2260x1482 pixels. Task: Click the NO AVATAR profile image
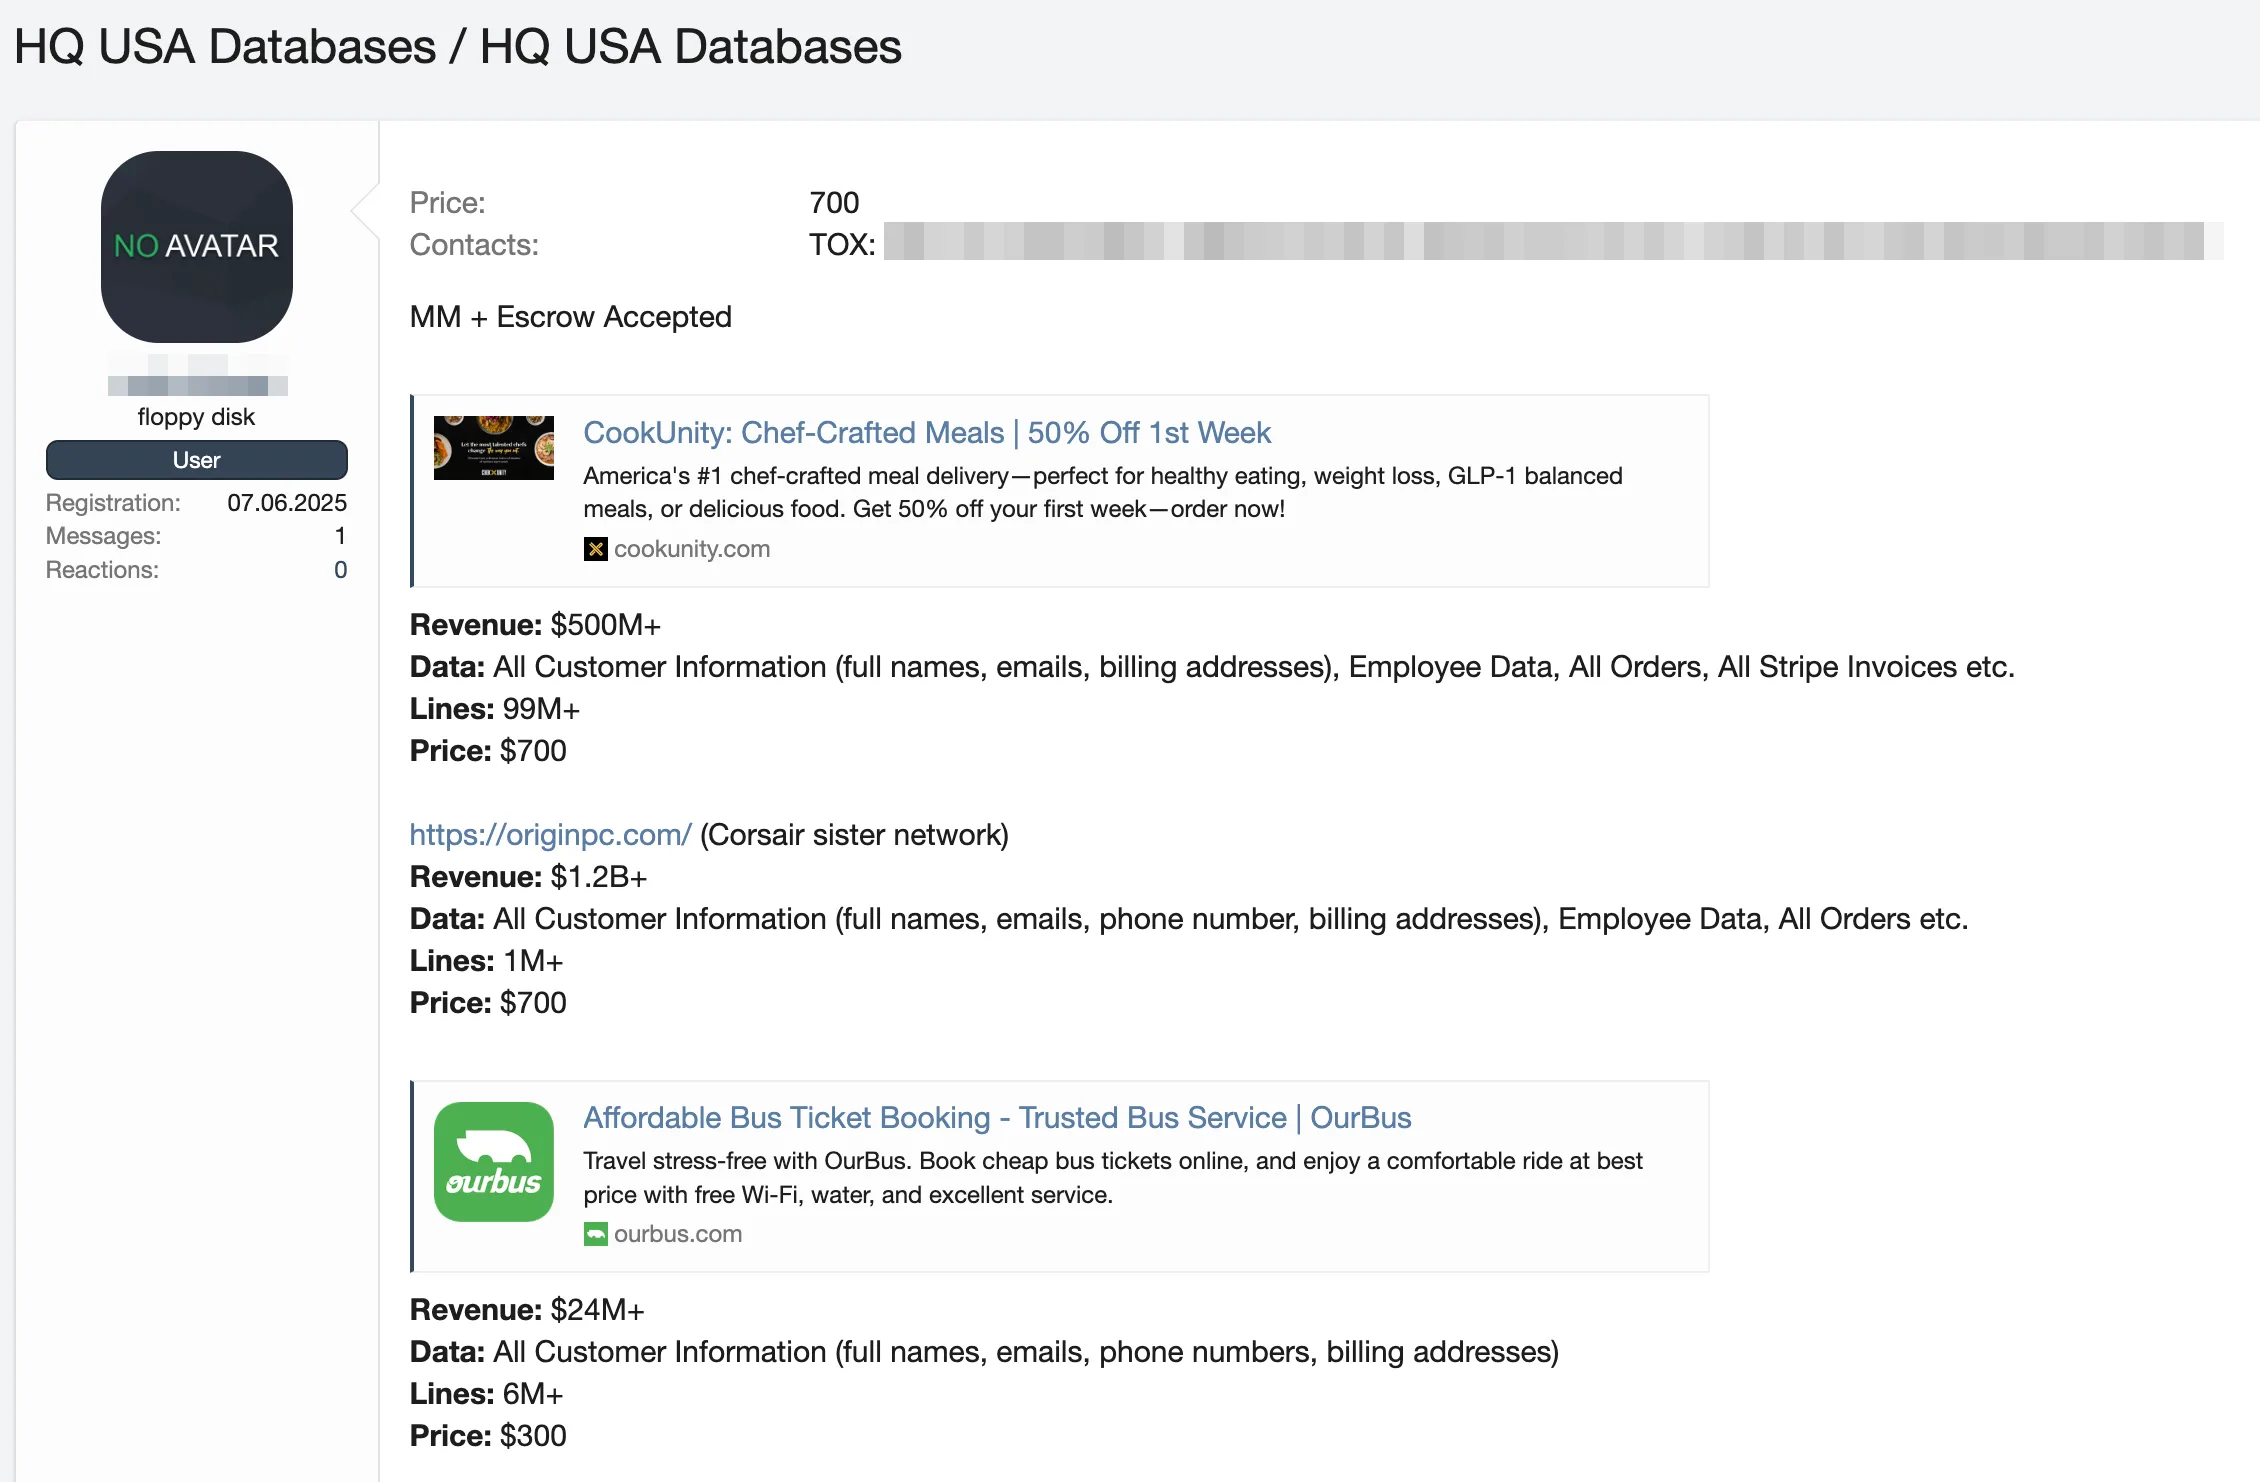197,247
